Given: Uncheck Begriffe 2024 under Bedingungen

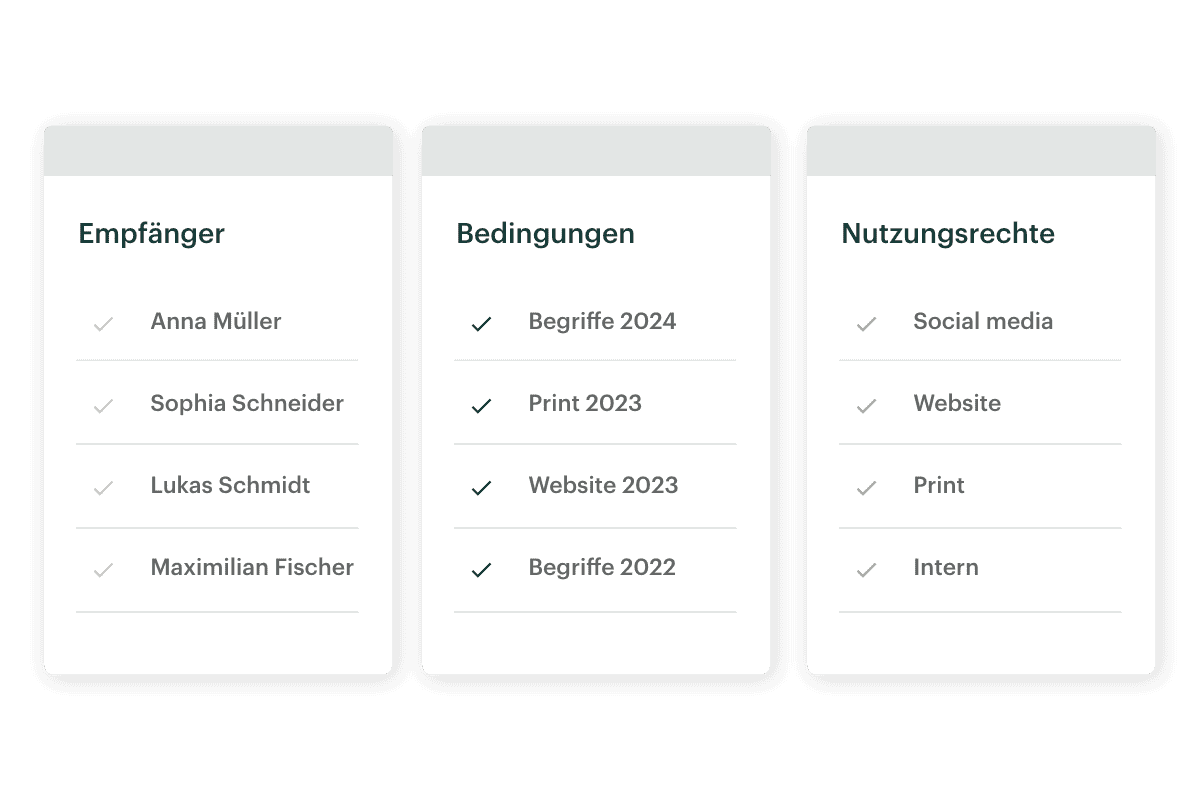Looking at the screenshot, I should [481, 323].
